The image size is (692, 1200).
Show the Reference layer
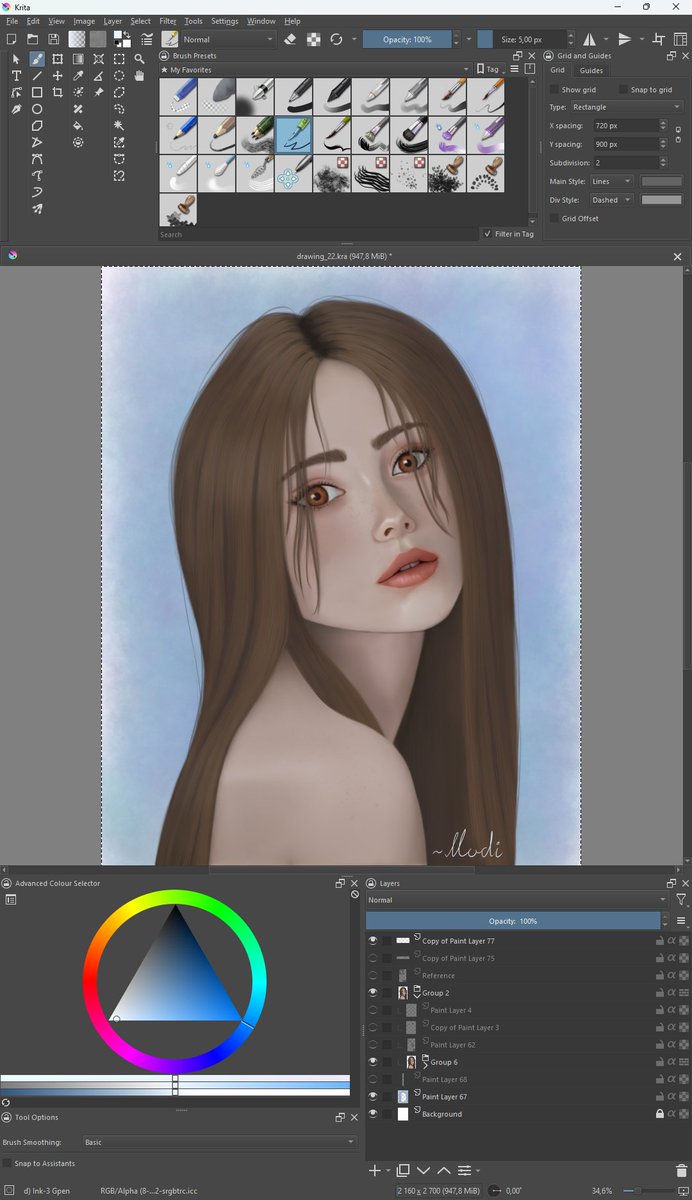373,975
